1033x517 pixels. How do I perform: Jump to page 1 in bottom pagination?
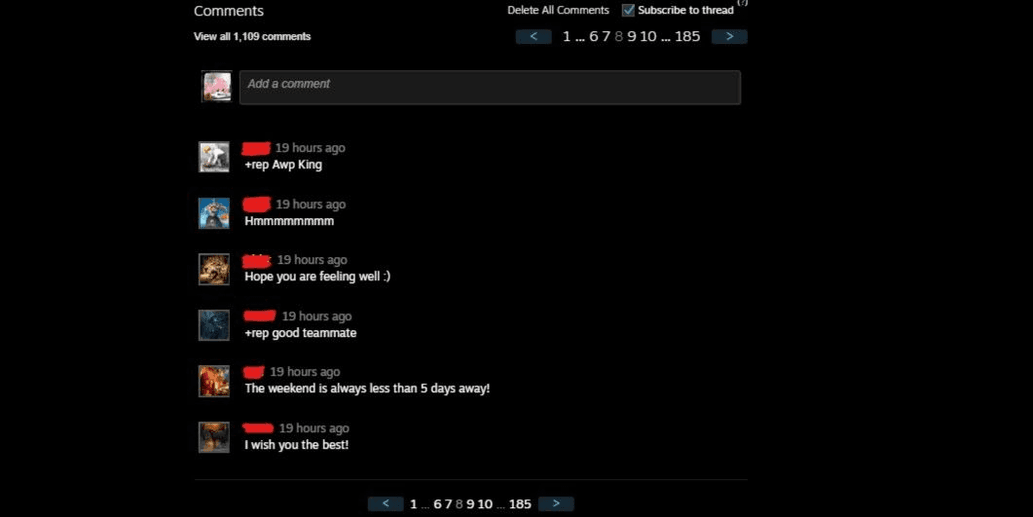pos(414,504)
